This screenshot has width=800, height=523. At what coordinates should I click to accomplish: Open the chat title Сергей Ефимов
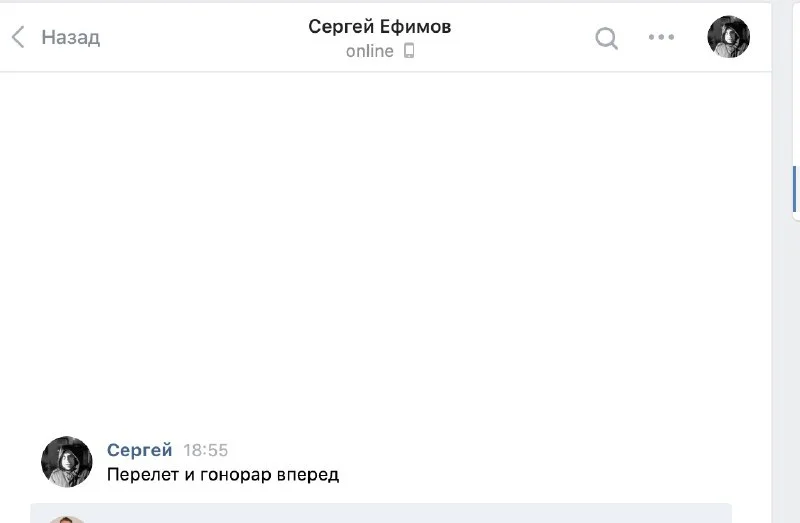[x=379, y=27]
